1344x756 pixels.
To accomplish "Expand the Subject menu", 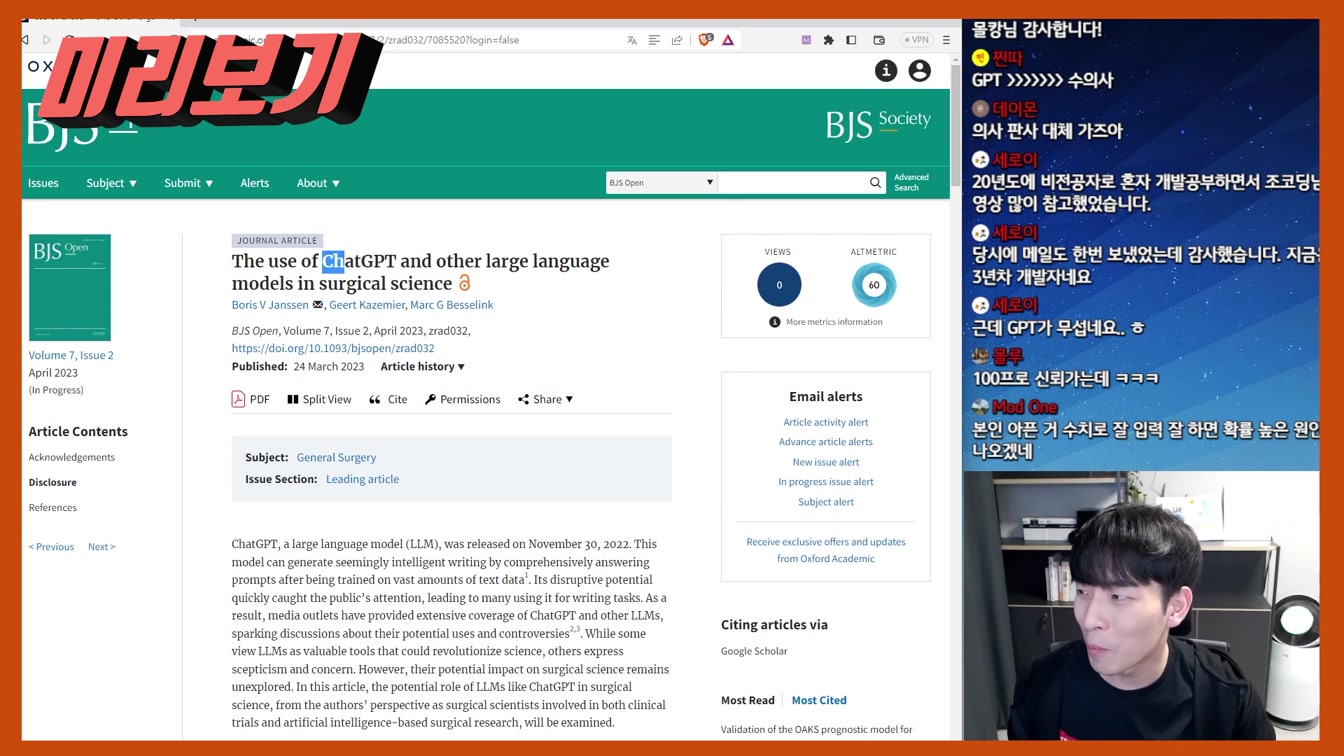I will coord(111,183).
